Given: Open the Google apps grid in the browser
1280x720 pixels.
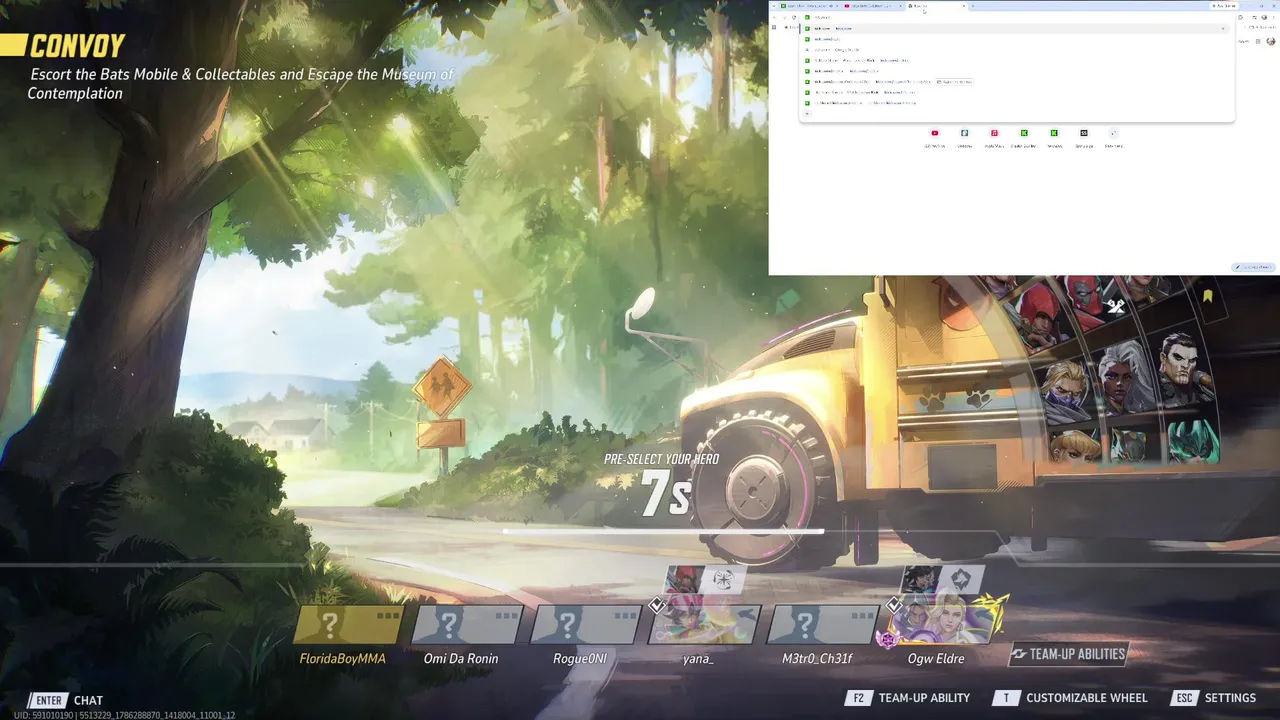Looking at the screenshot, I should pos(1259,41).
